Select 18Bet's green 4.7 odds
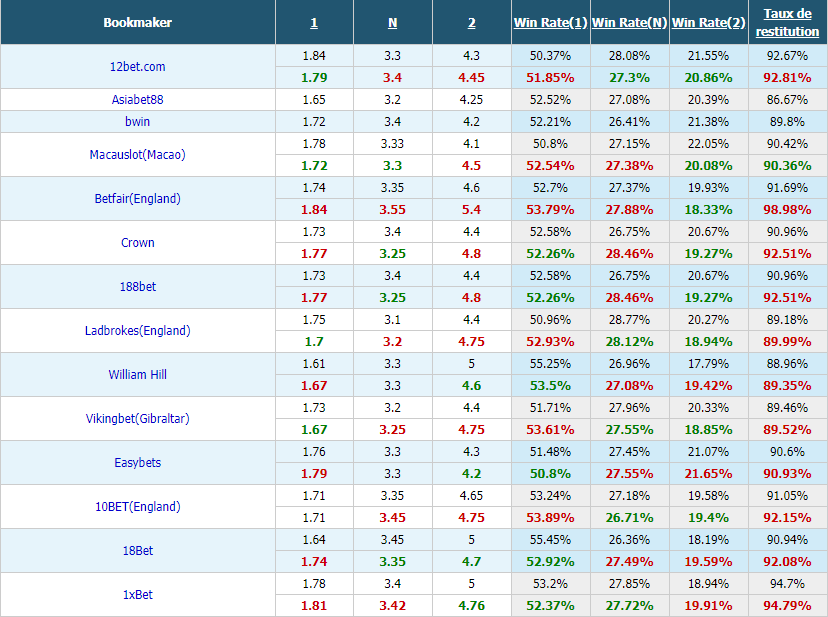This screenshot has width=828, height=617. click(x=472, y=562)
